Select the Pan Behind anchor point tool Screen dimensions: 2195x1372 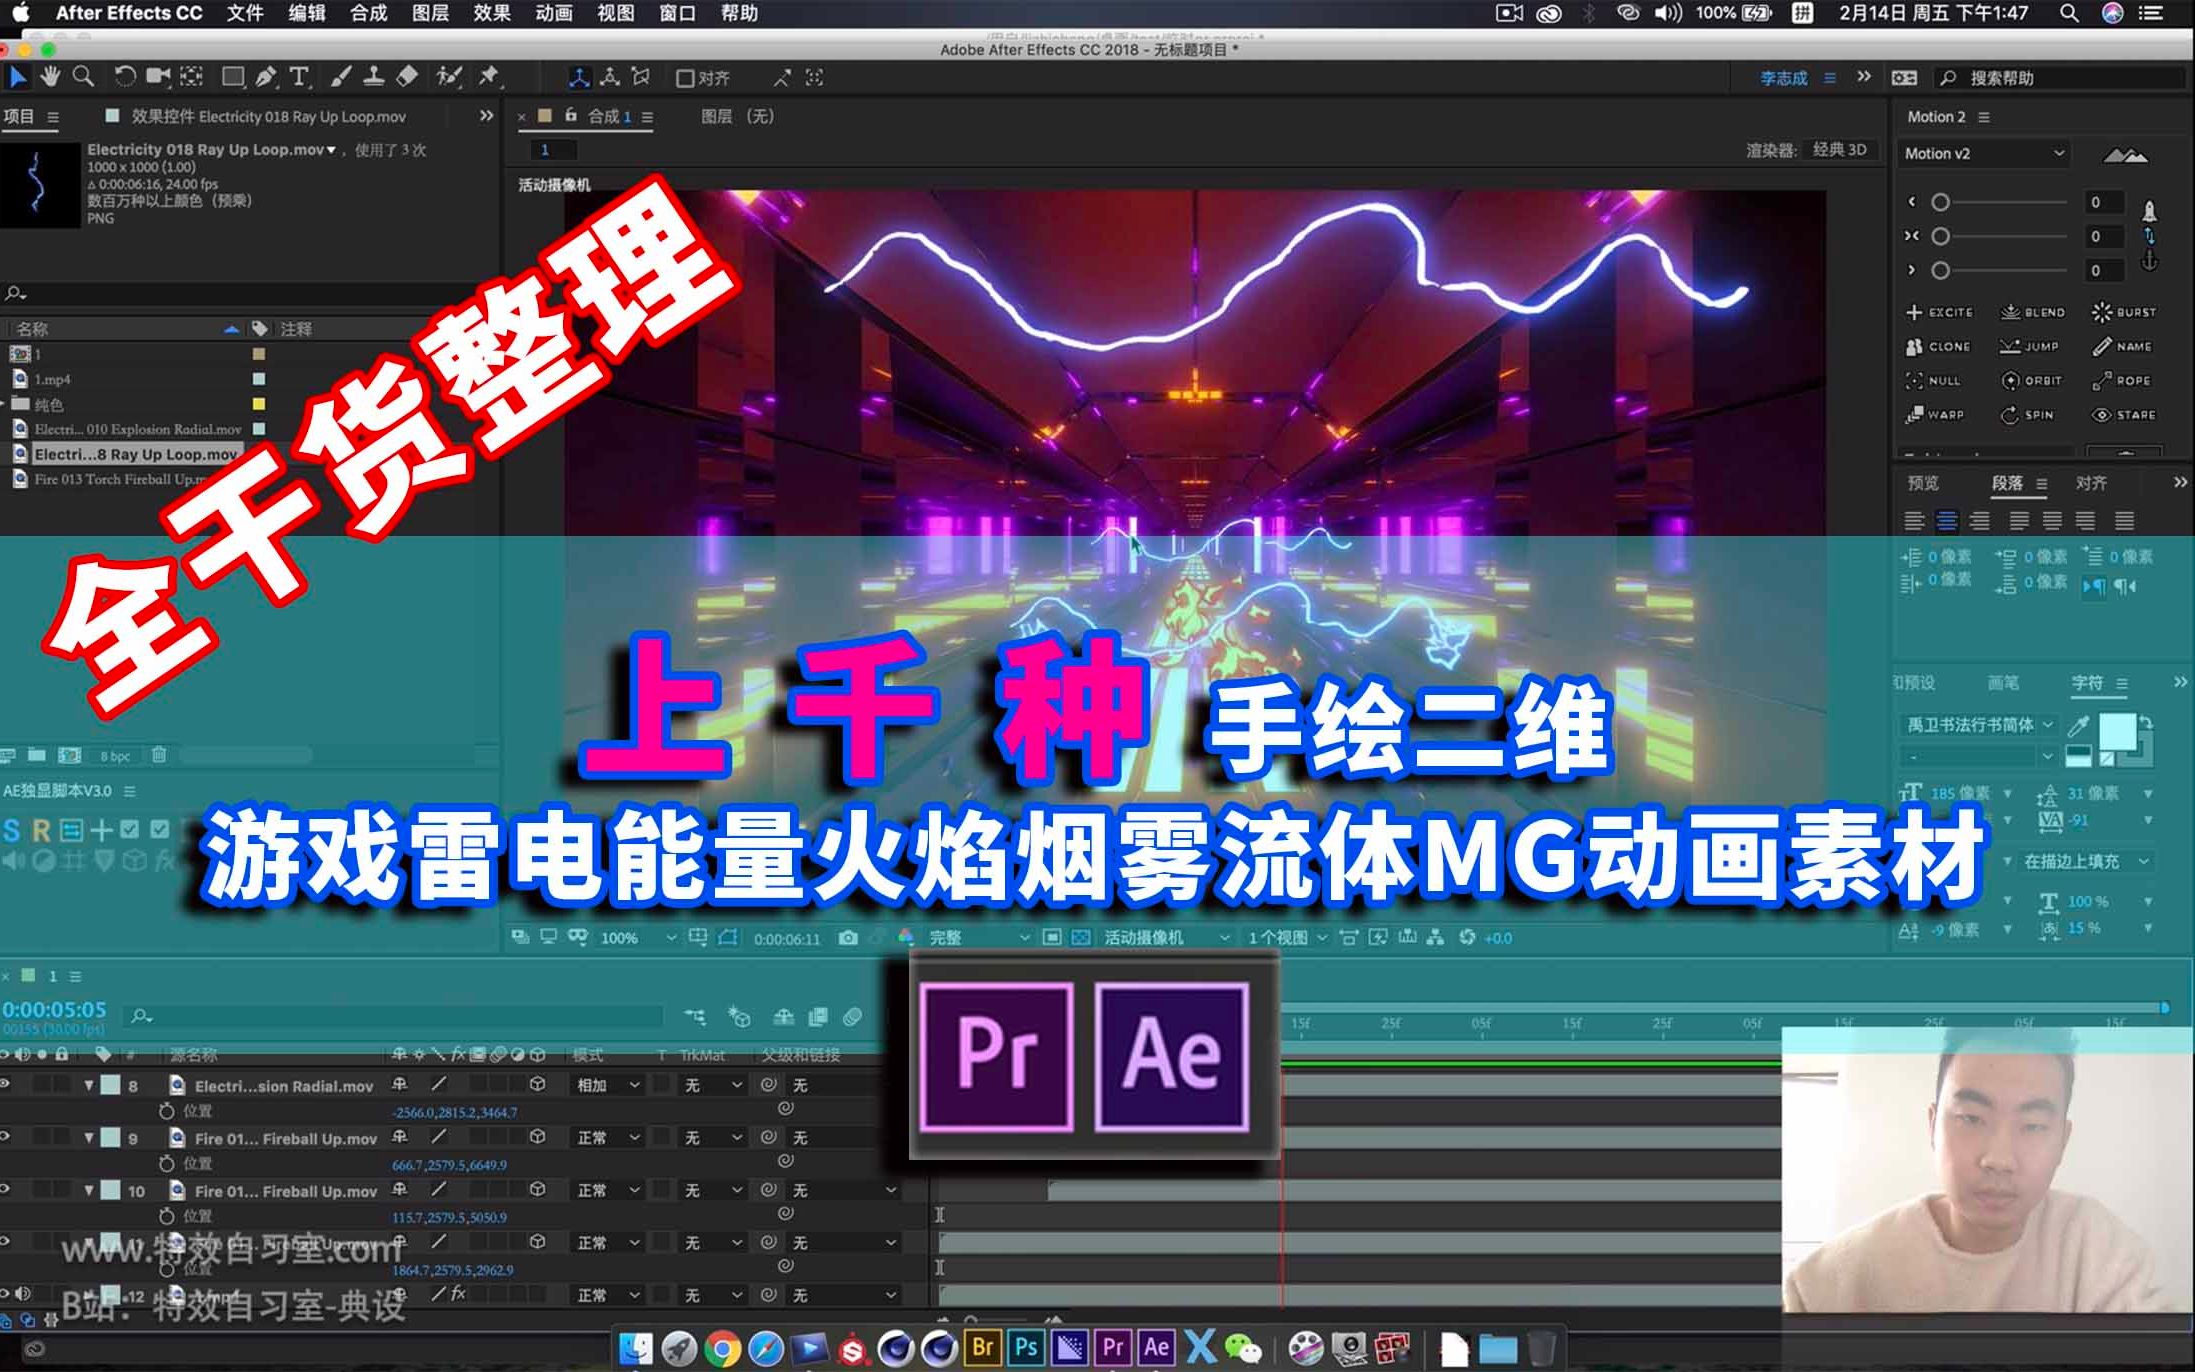(191, 77)
